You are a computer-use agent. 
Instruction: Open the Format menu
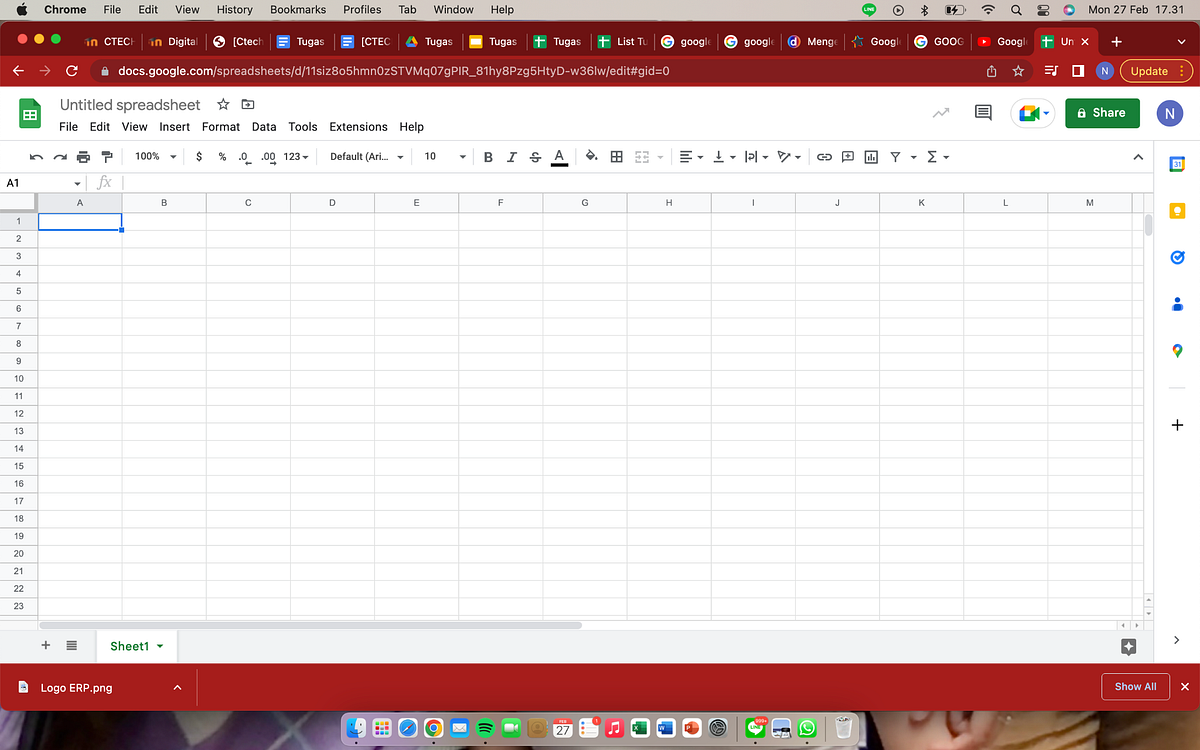click(220, 127)
